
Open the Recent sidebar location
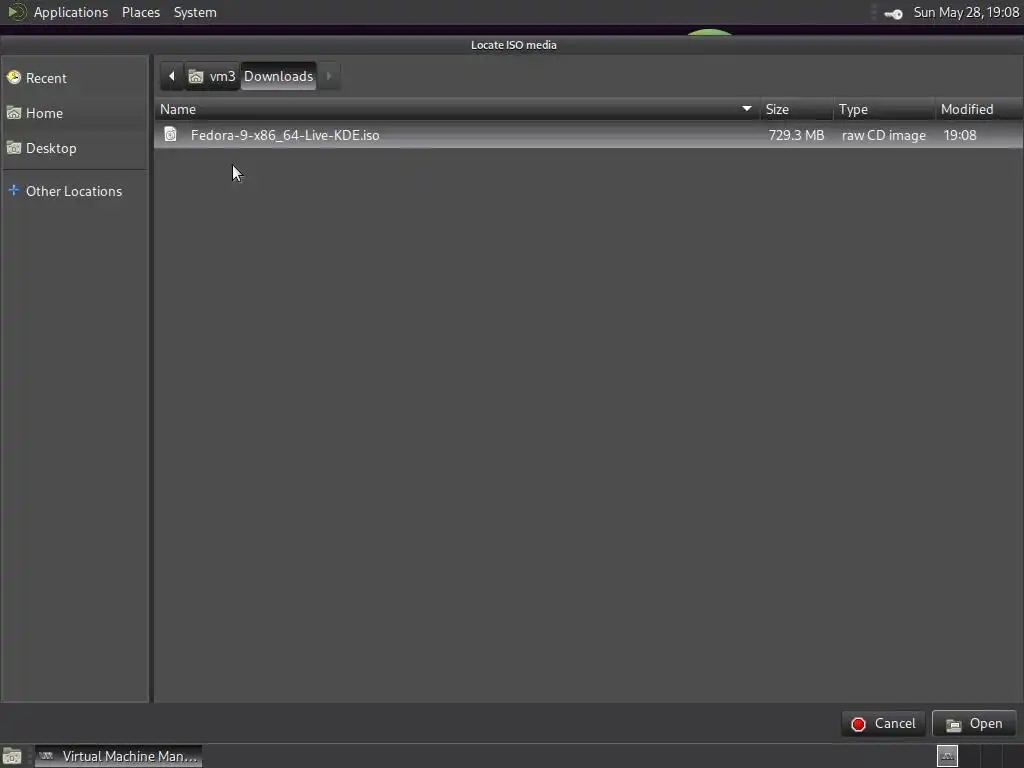pyautogui.click(x=74, y=78)
